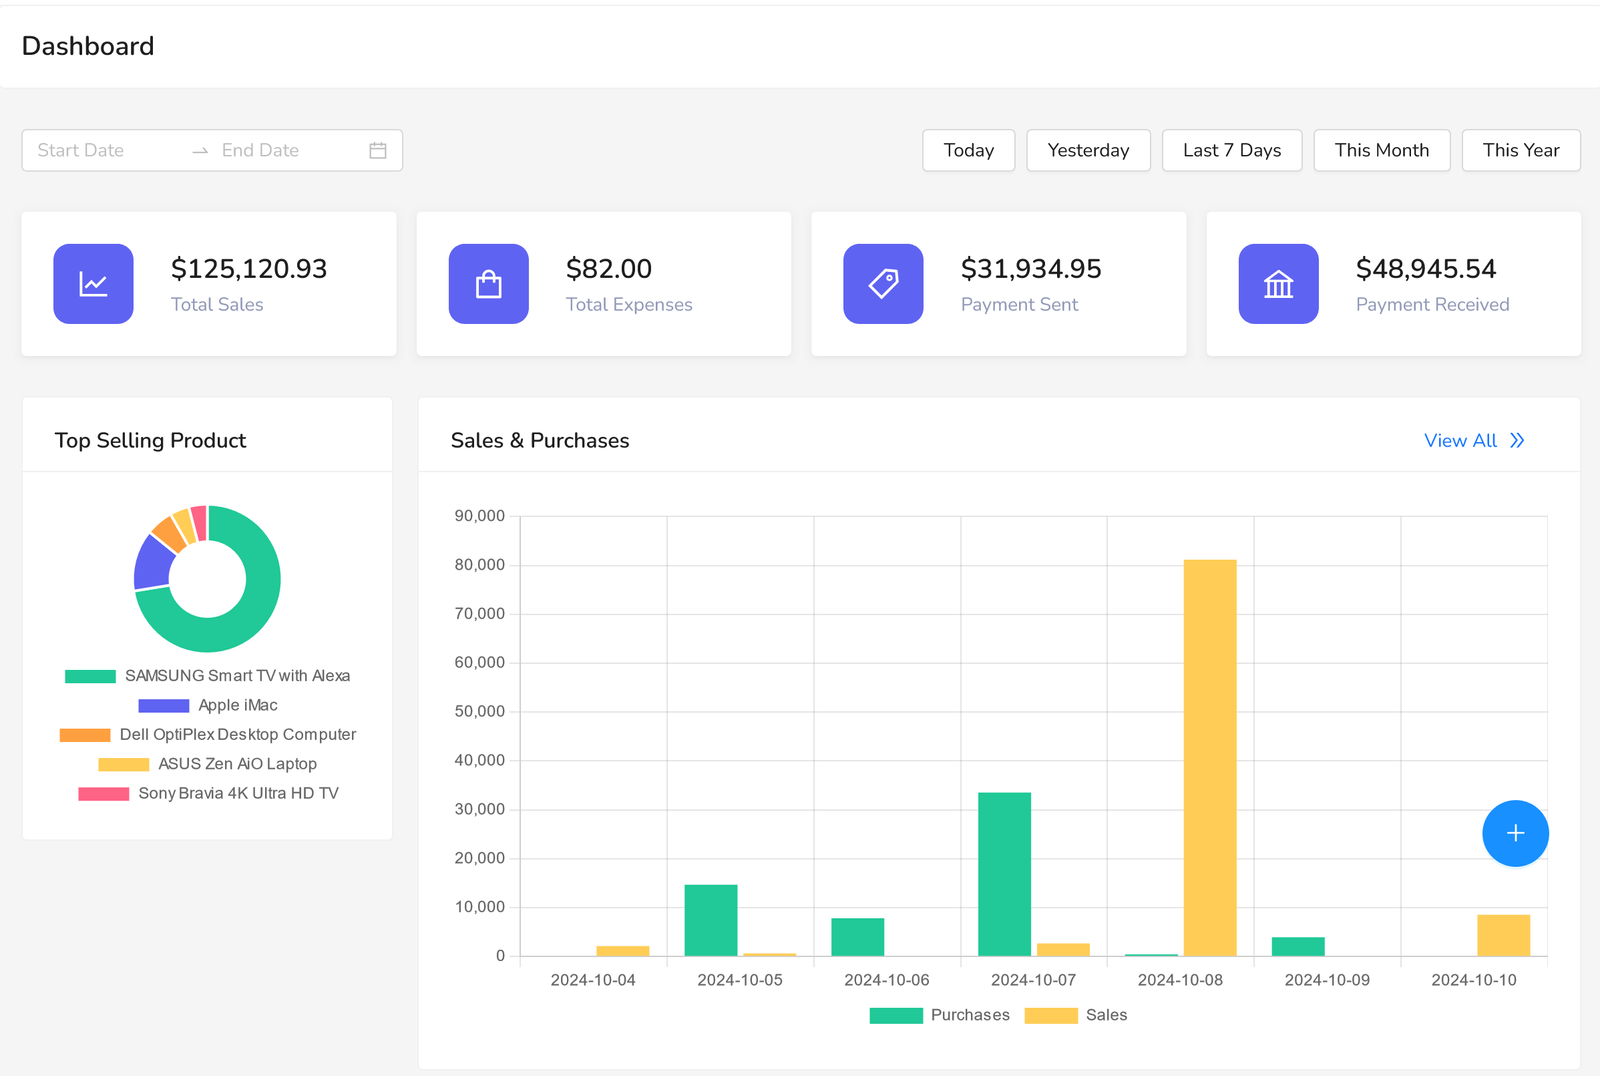
Task: Open the calendar icon in date range
Action: [378, 151]
